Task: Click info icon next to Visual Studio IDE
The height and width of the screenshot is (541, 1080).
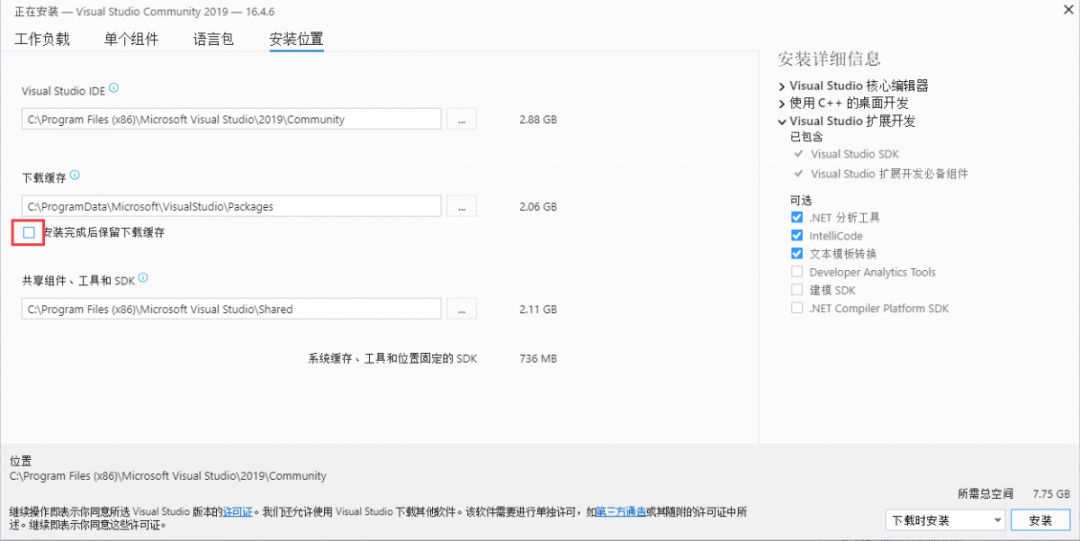Action: point(114,88)
